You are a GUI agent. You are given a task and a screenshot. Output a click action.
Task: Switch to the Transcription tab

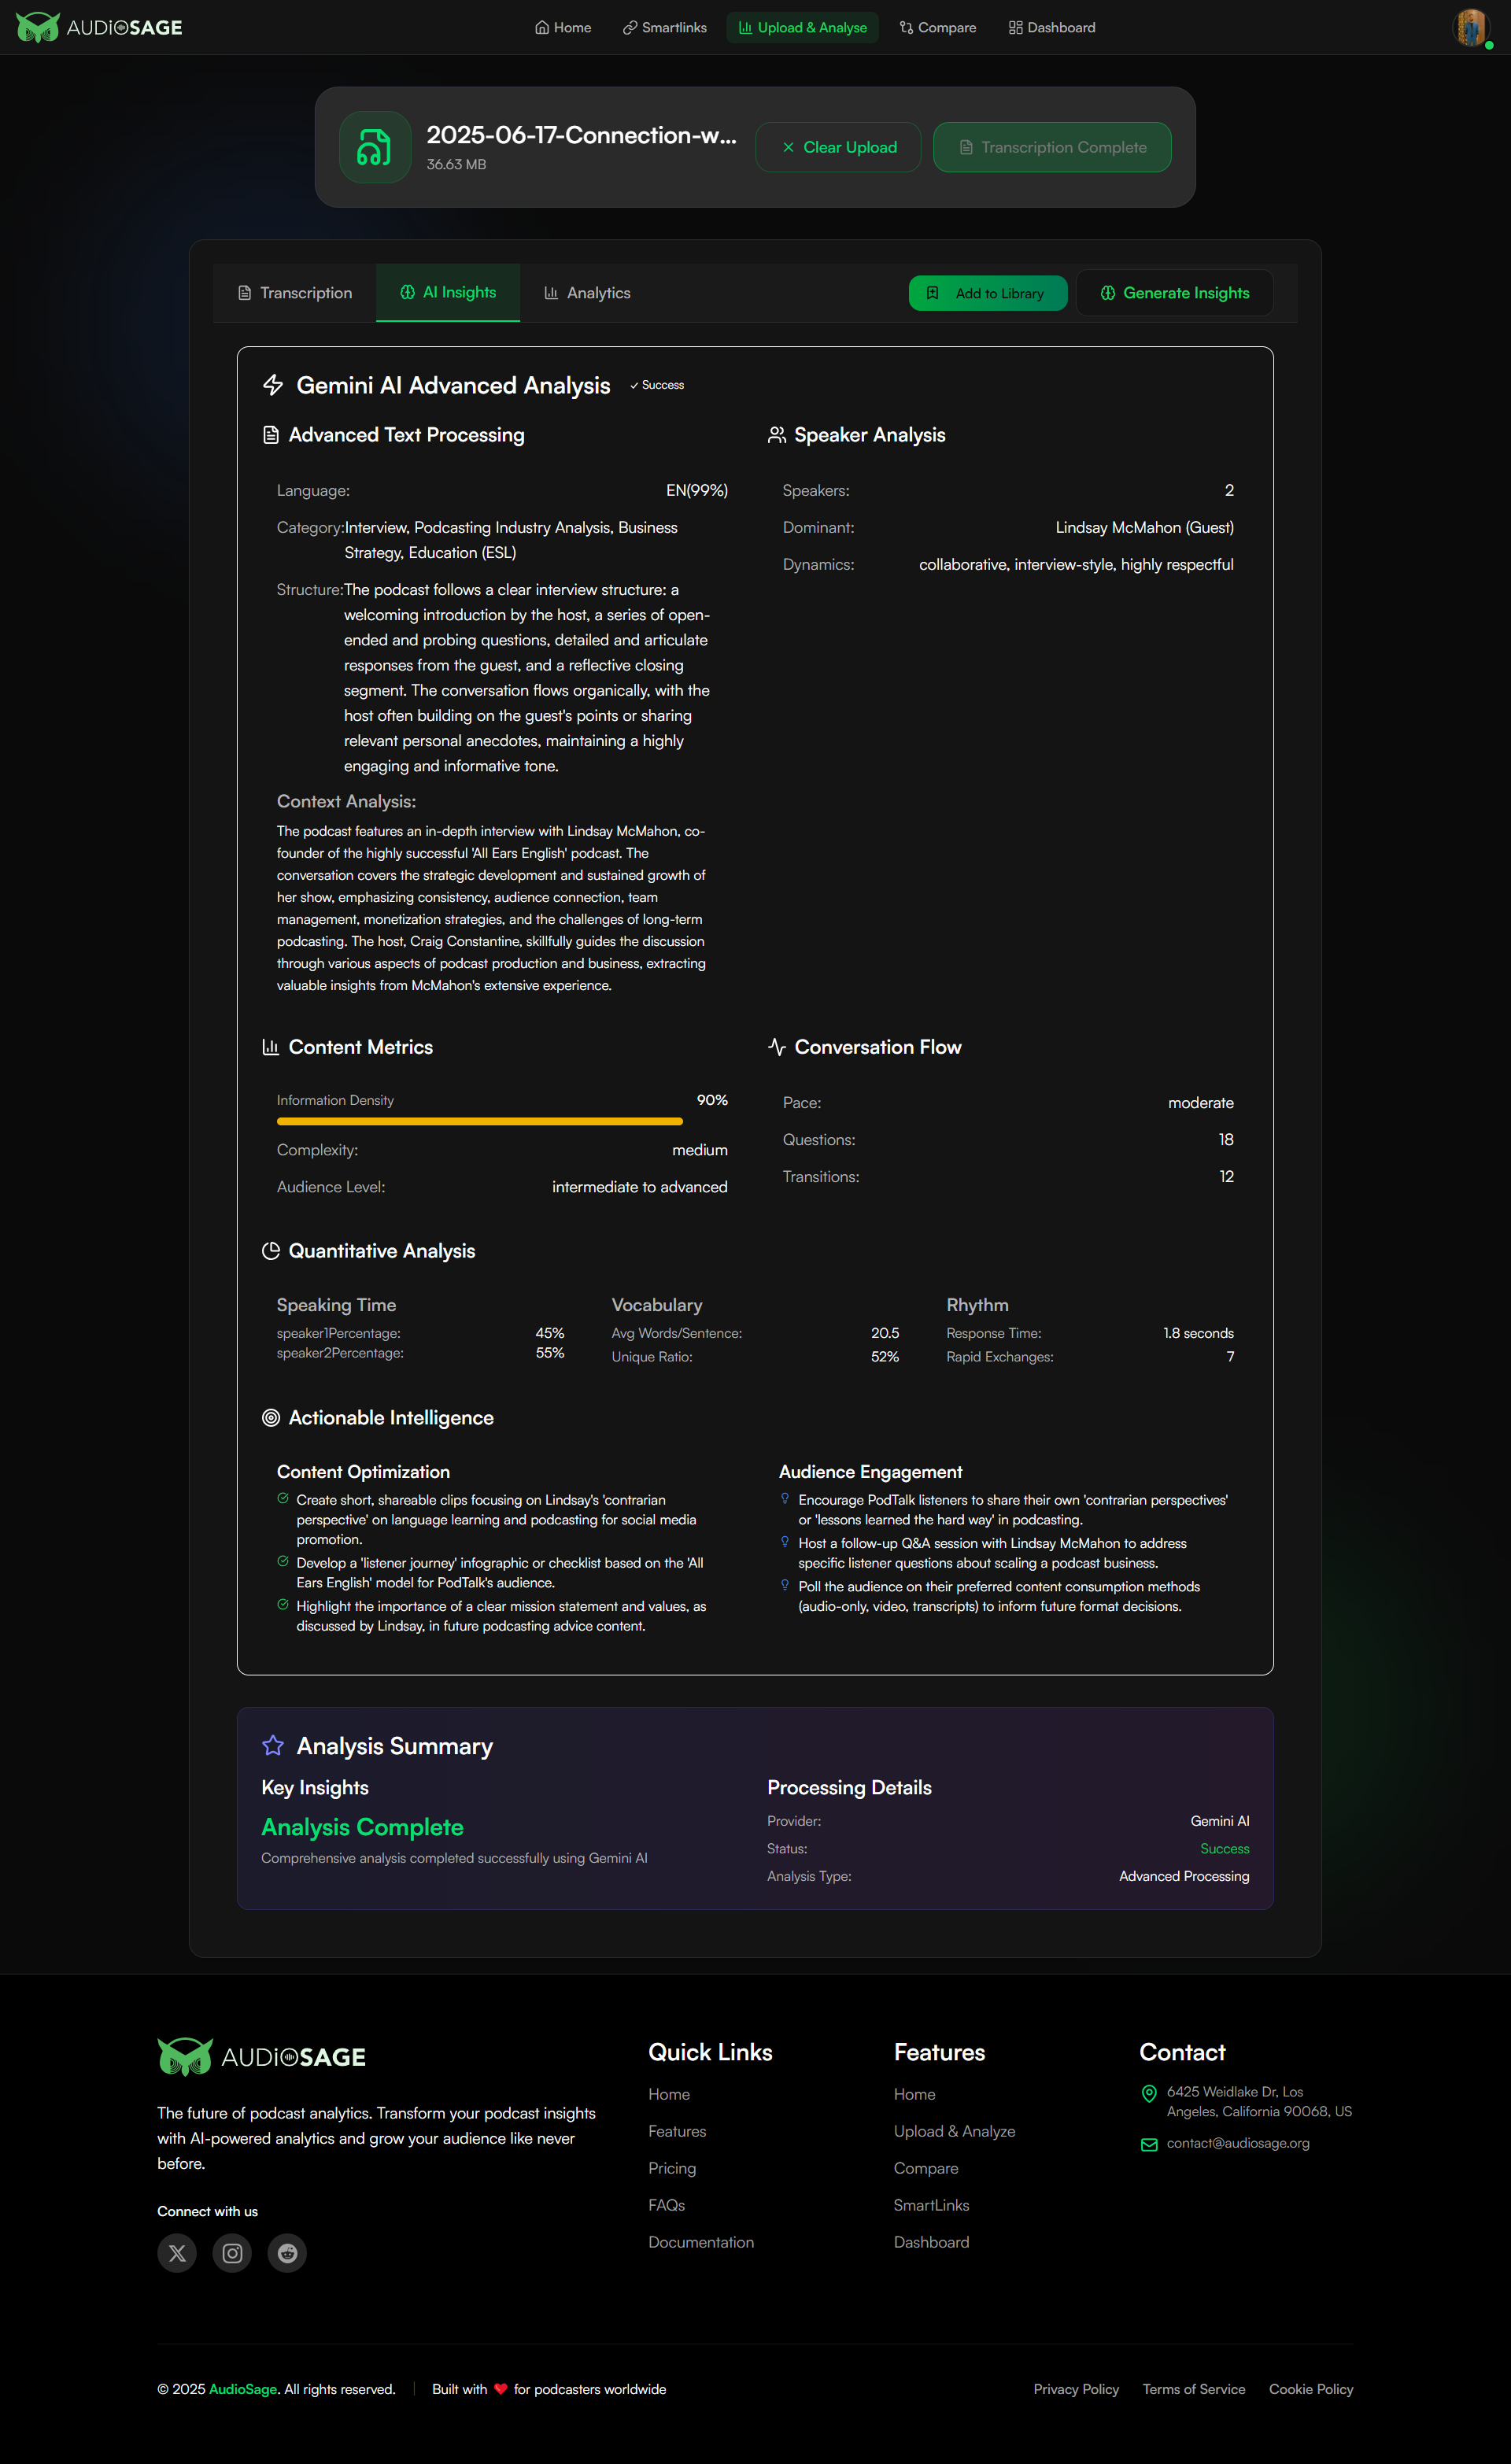point(295,293)
